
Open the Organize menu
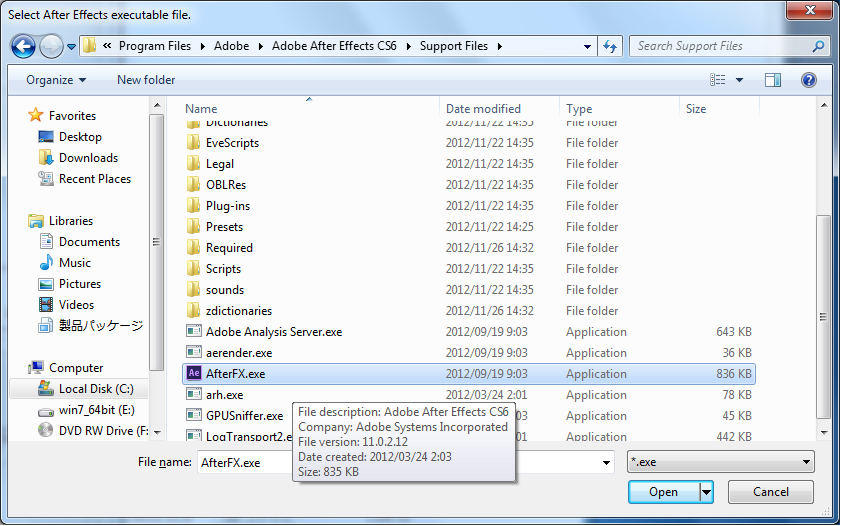[56, 80]
